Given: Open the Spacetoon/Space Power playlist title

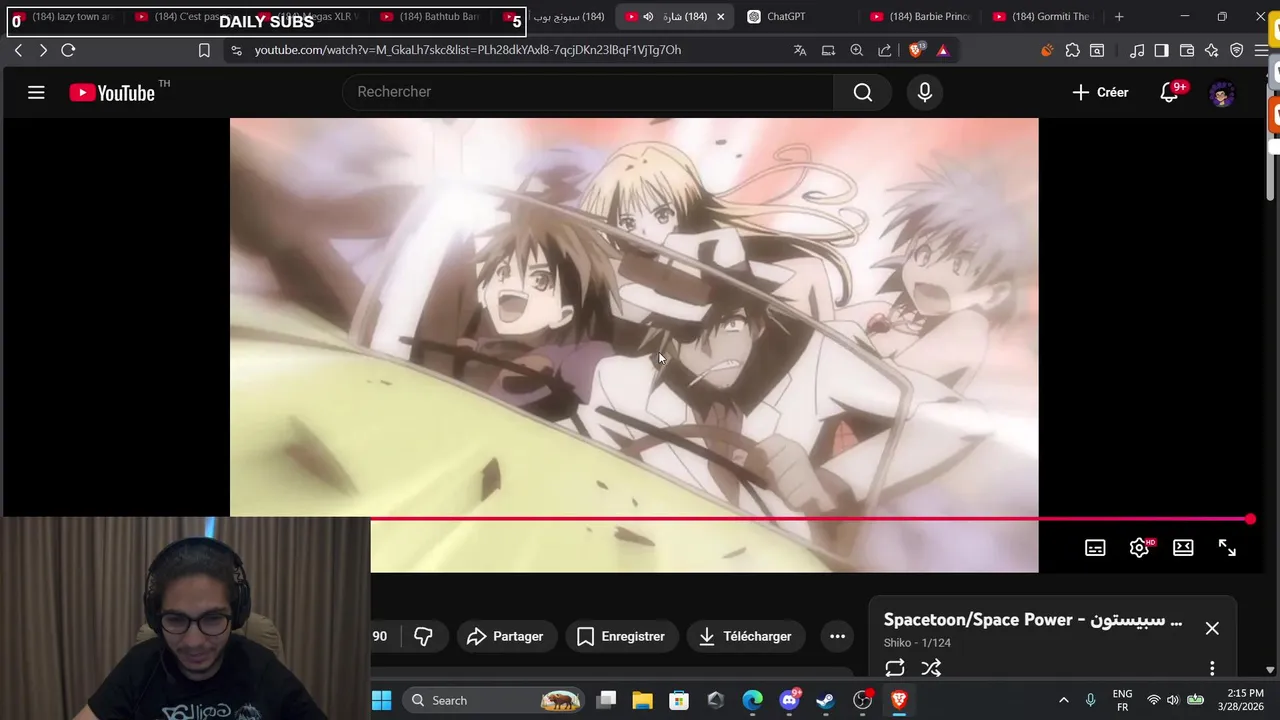Looking at the screenshot, I should coord(1033,620).
